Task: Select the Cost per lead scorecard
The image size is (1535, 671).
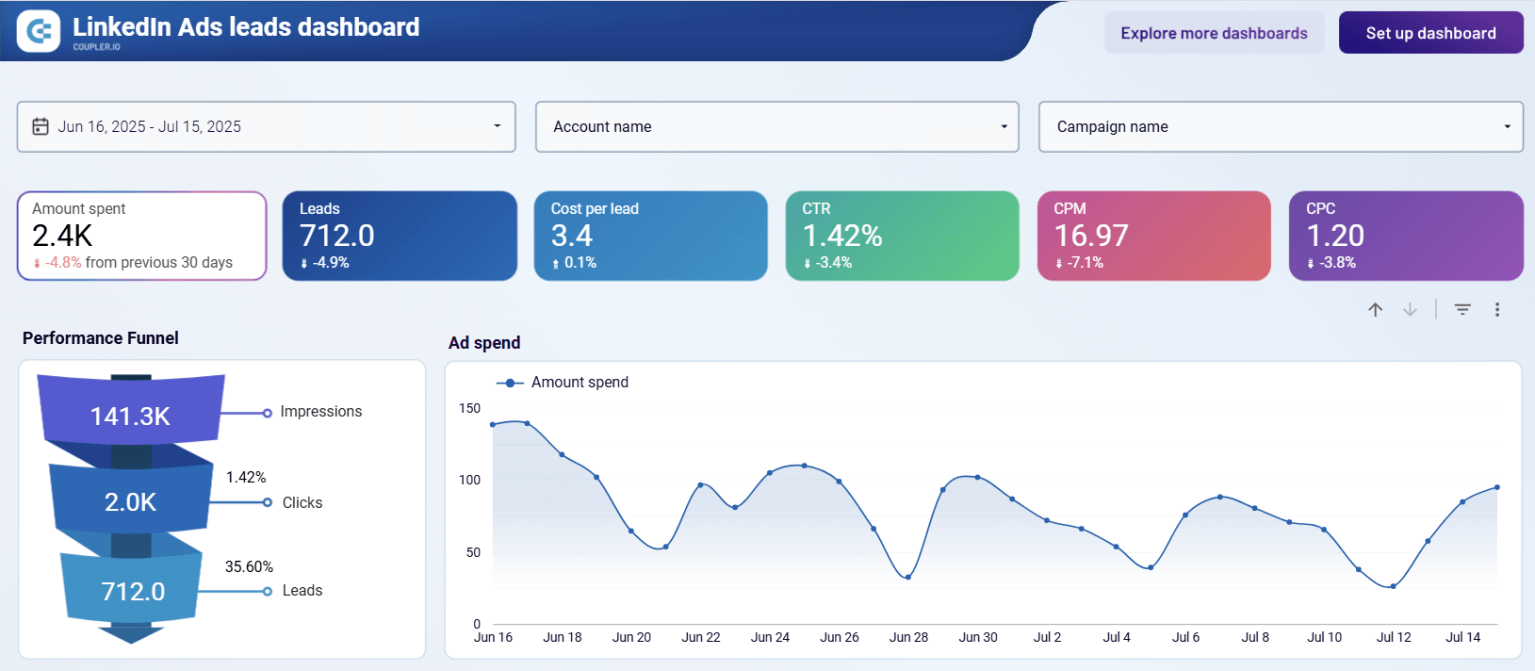Action: [651, 236]
